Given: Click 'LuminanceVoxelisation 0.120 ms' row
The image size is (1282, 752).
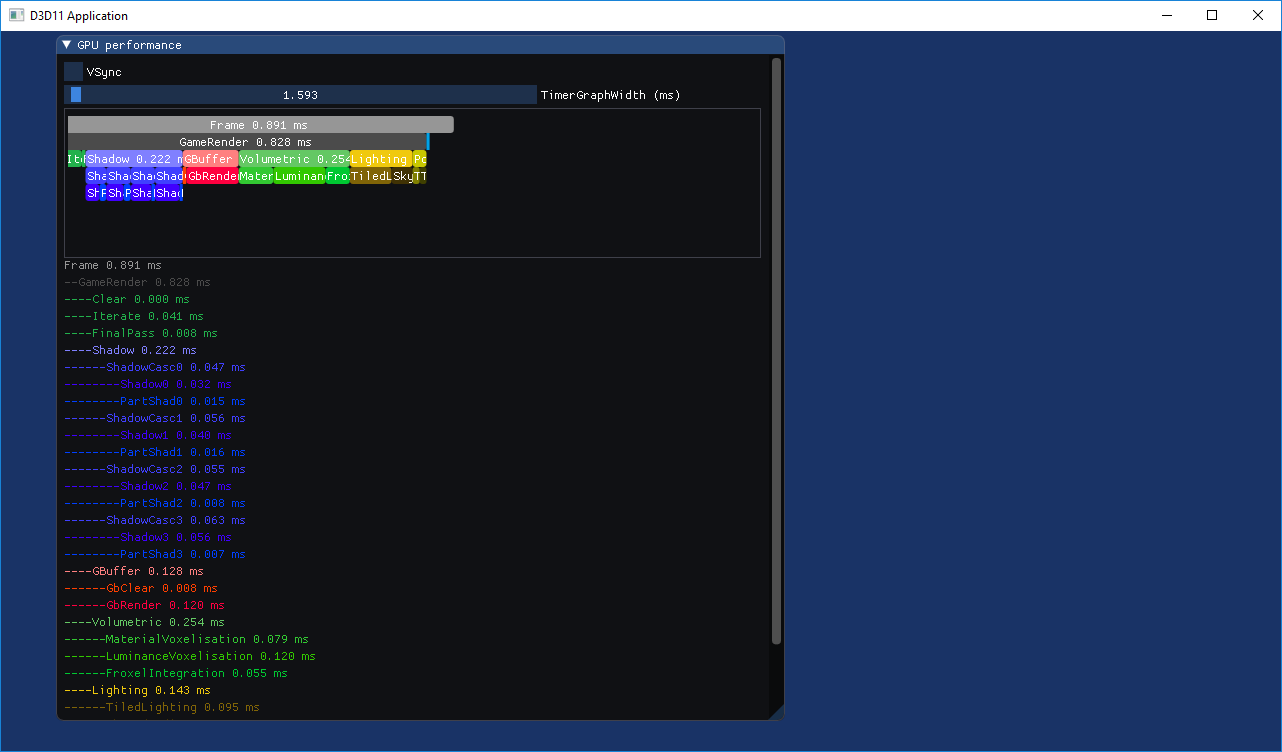Looking at the screenshot, I should coord(190,656).
